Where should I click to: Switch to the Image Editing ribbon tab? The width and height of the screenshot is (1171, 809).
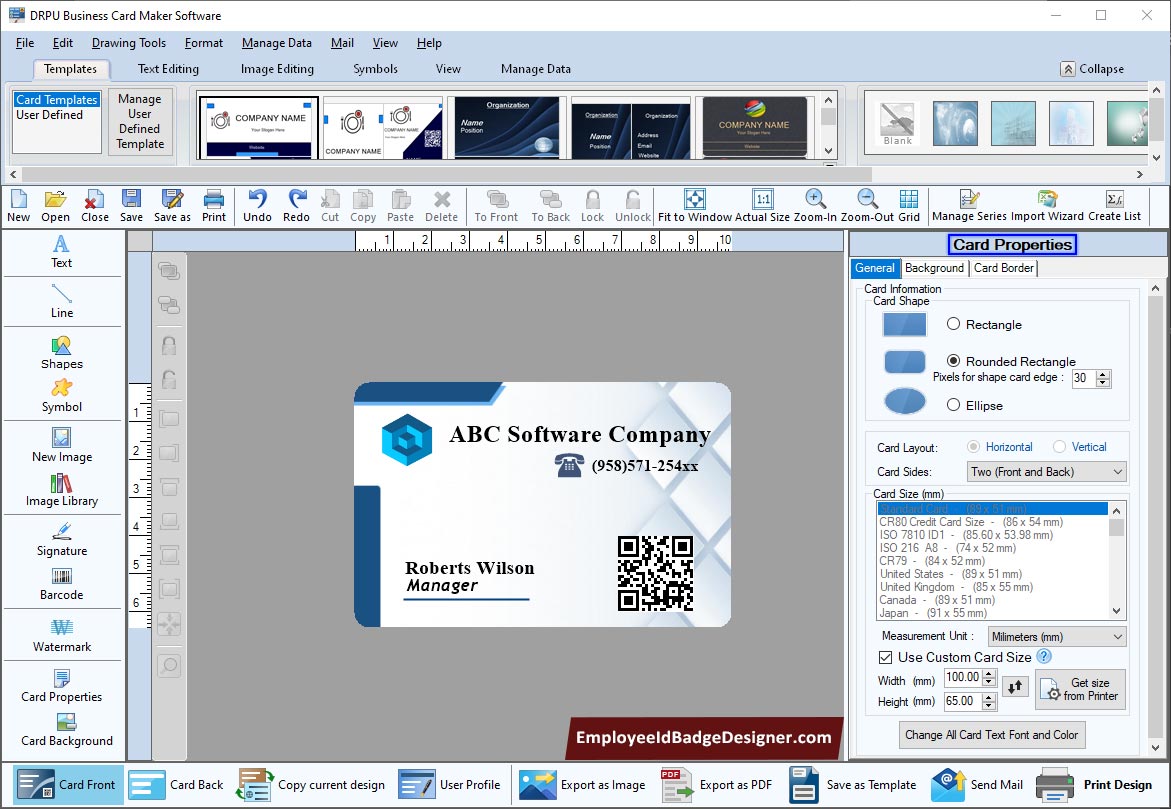(277, 69)
